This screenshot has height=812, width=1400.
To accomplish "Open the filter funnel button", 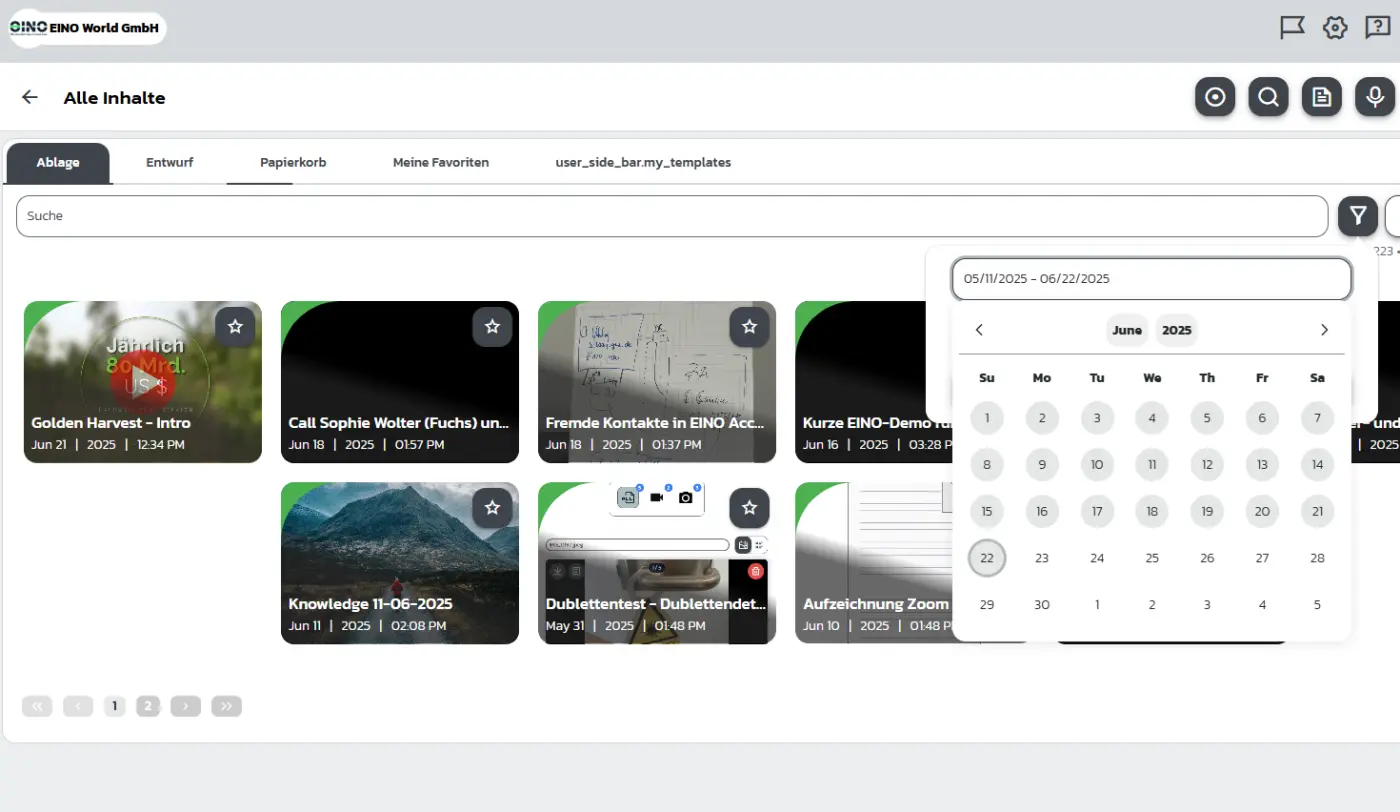I will (1358, 215).
